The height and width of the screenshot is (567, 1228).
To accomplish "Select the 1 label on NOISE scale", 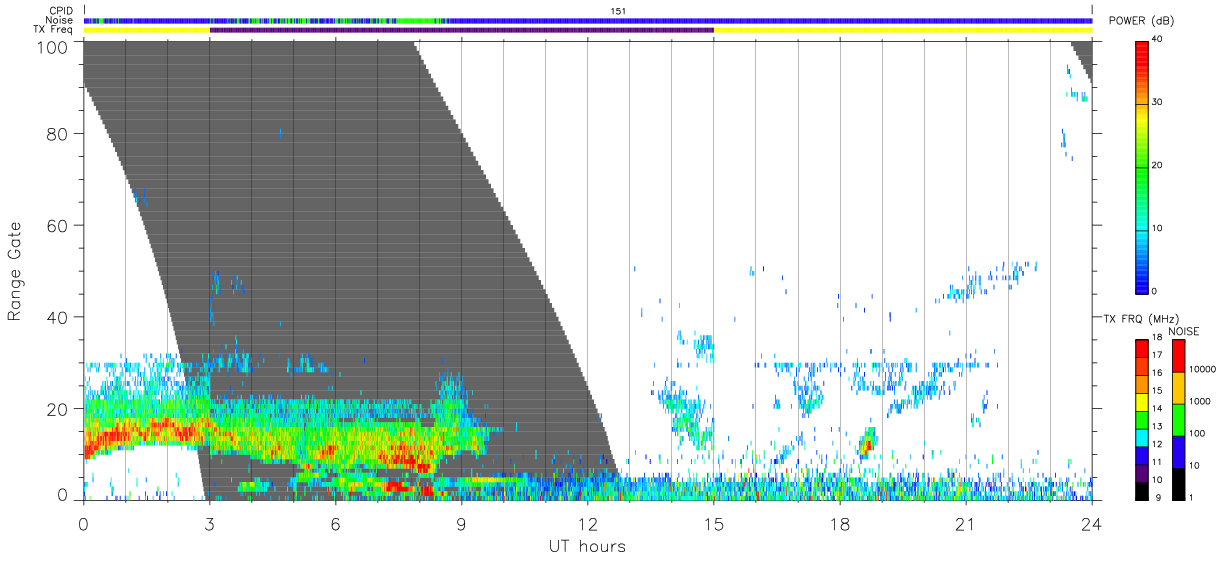I will [1191, 497].
